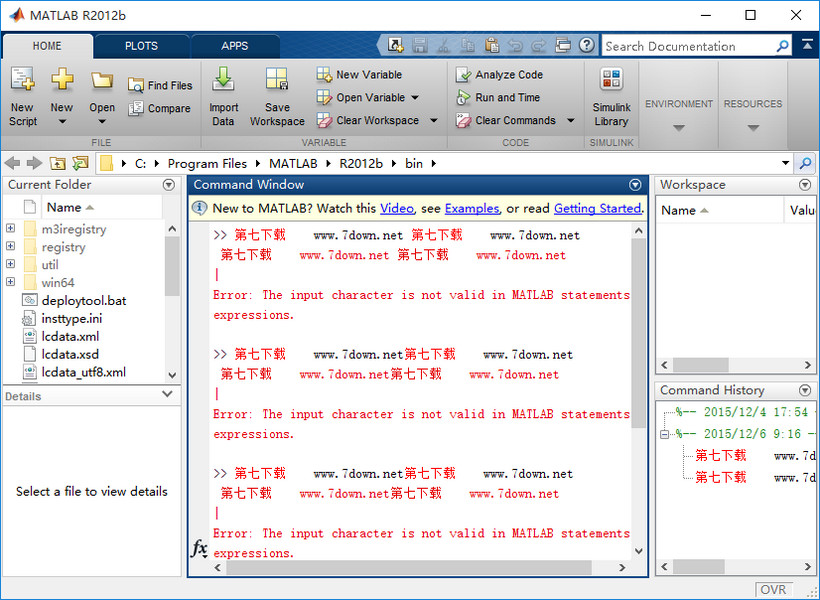Open Command History panel actions menu

click(x=805, y=390)
